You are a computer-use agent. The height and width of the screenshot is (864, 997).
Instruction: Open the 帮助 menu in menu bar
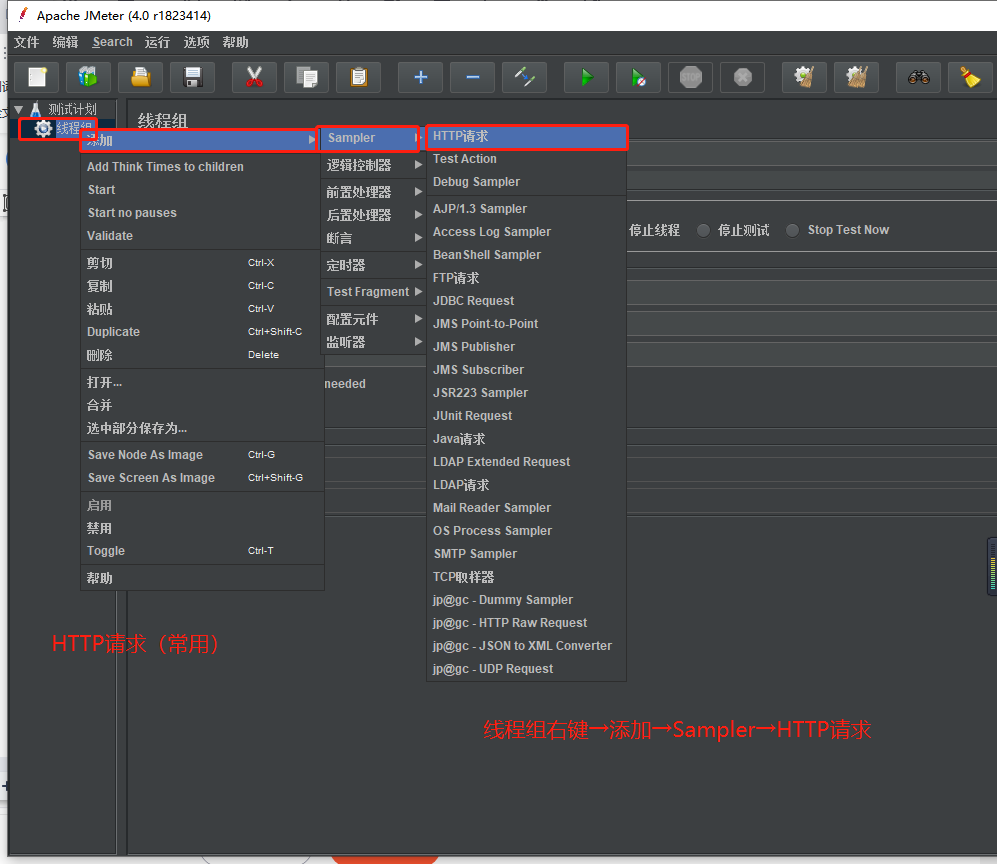pos(235,42)
